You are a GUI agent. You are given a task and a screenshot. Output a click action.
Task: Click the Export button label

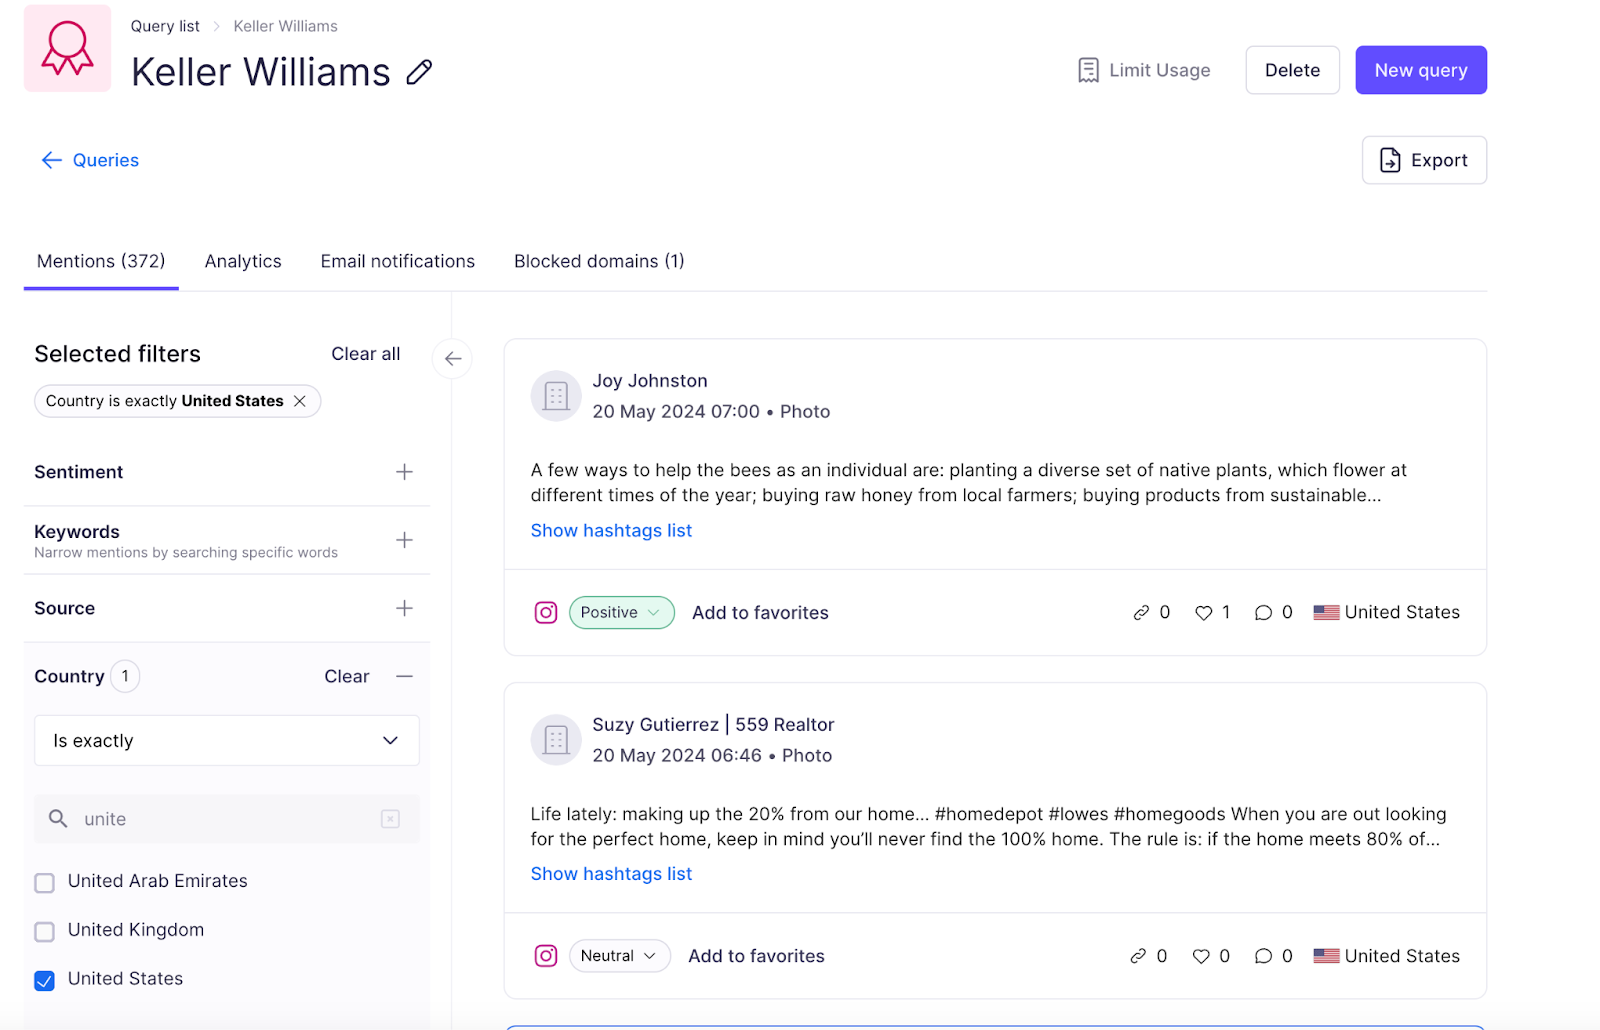point(1439,160)
